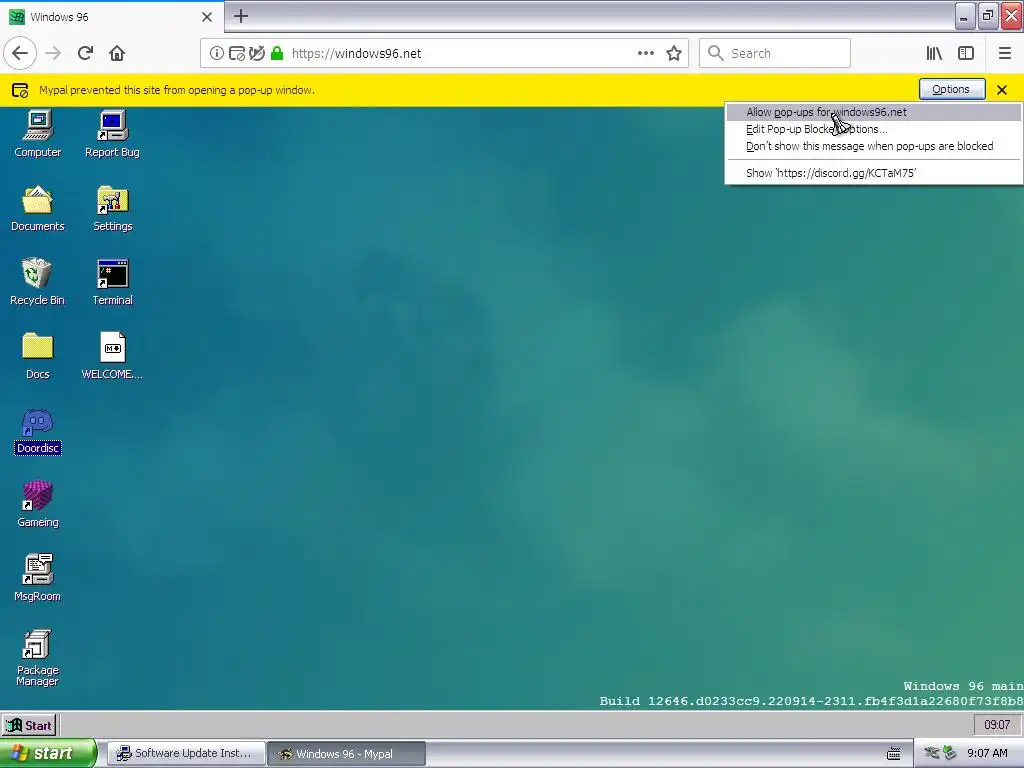The height and width of the screenshot is (768, 1024).
Task: Show site information icon in address bar
Action: (x=216, y=54)
